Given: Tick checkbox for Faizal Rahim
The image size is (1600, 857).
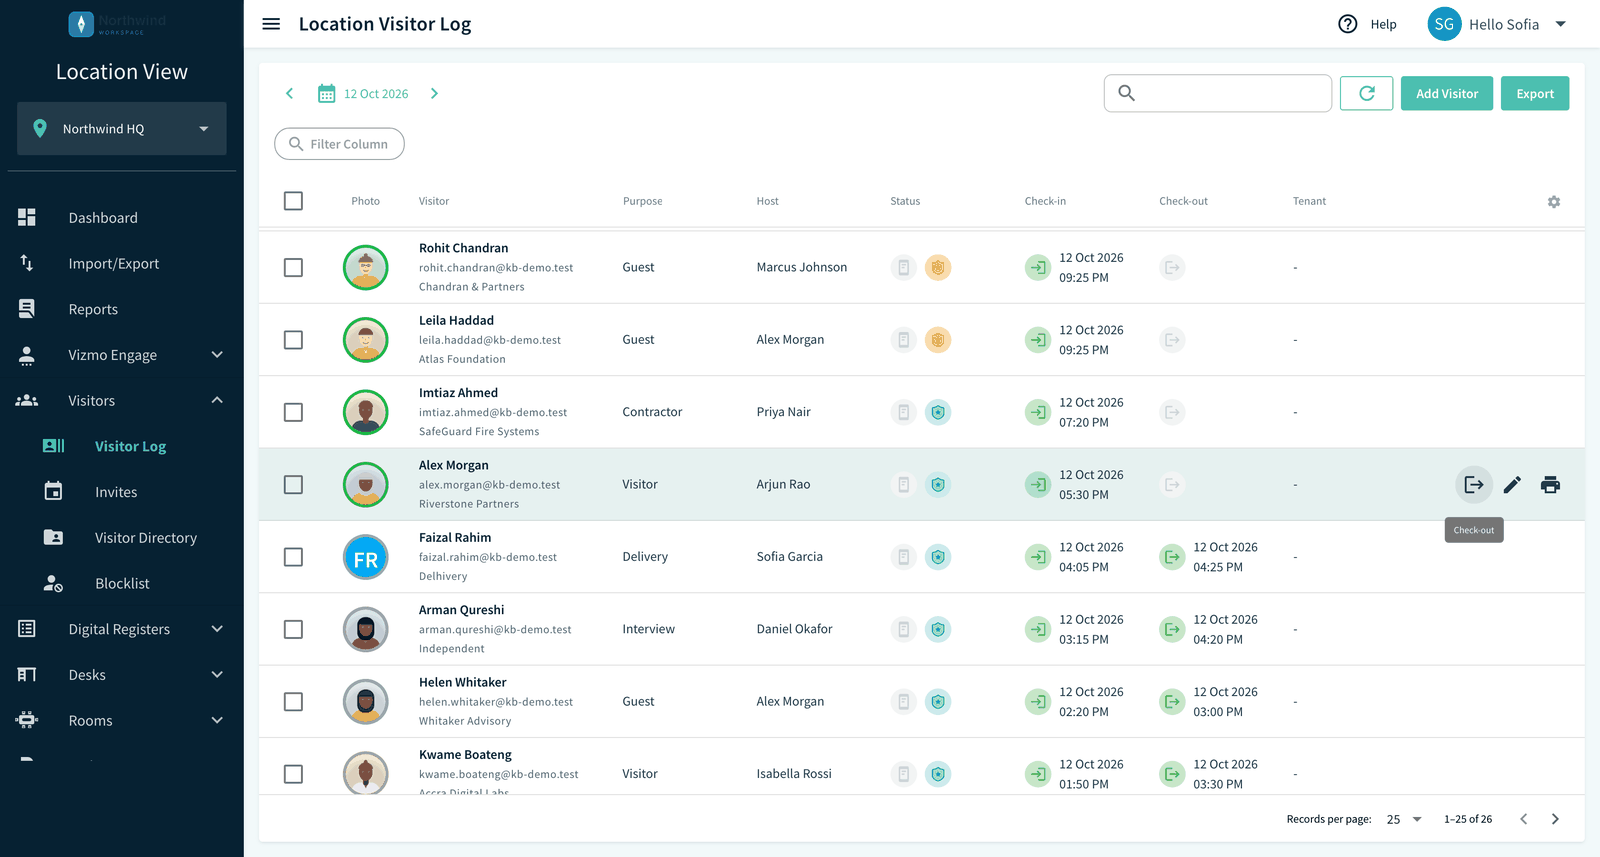Looking at the screenshot, I should pyautogui.click(x=293, y=557).
